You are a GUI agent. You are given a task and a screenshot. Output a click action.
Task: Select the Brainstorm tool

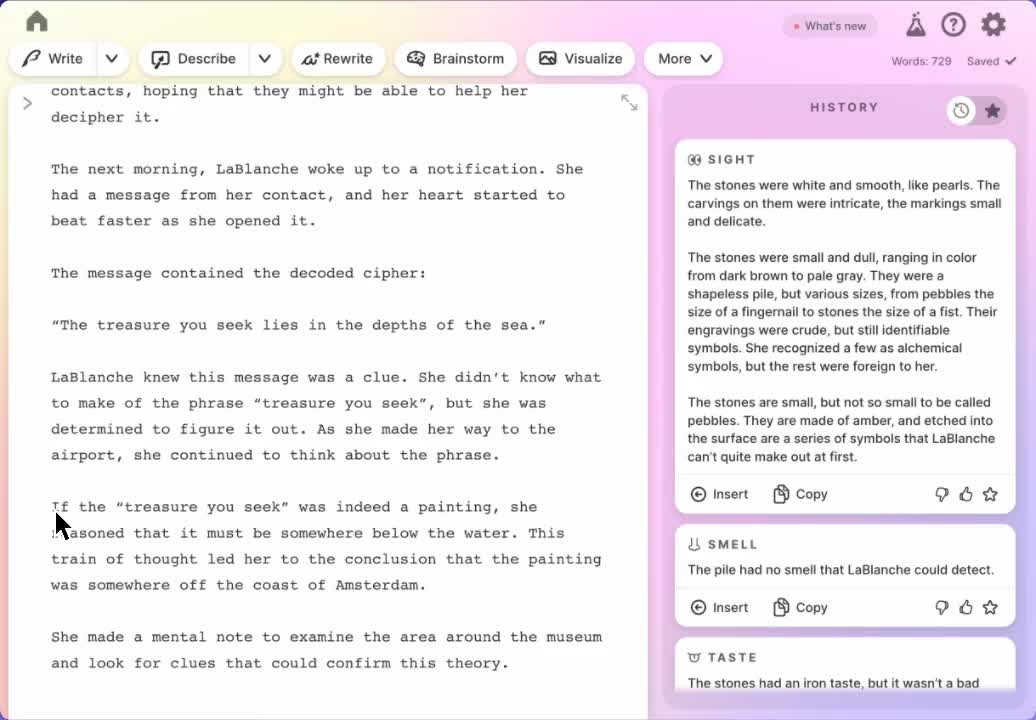[456, 59]
